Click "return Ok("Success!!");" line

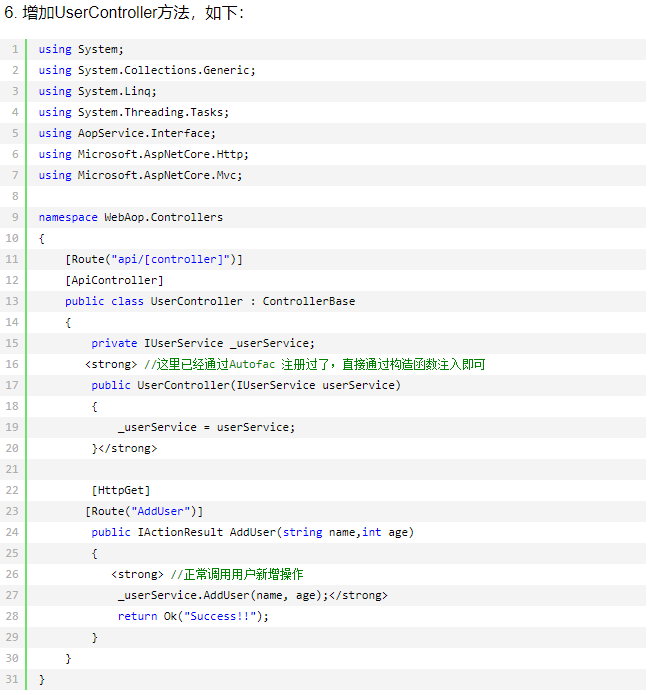click(x=193, y=616)
